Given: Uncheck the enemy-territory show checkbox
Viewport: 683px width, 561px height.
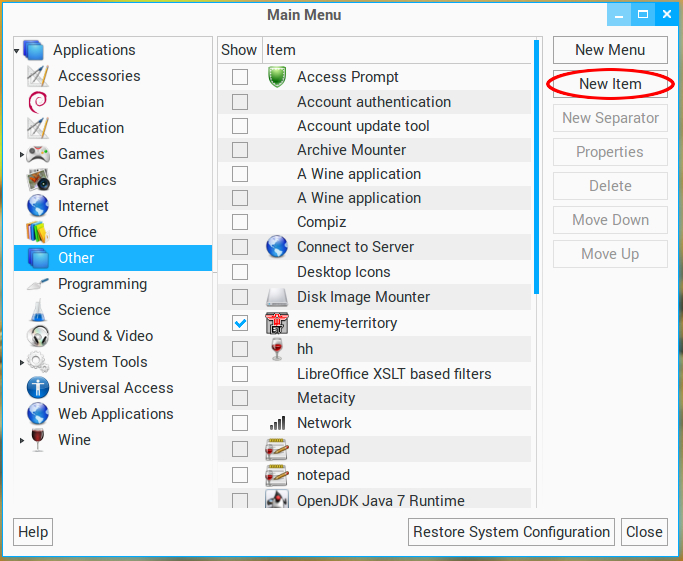Looking at the screenshot, I should point(240,323).
